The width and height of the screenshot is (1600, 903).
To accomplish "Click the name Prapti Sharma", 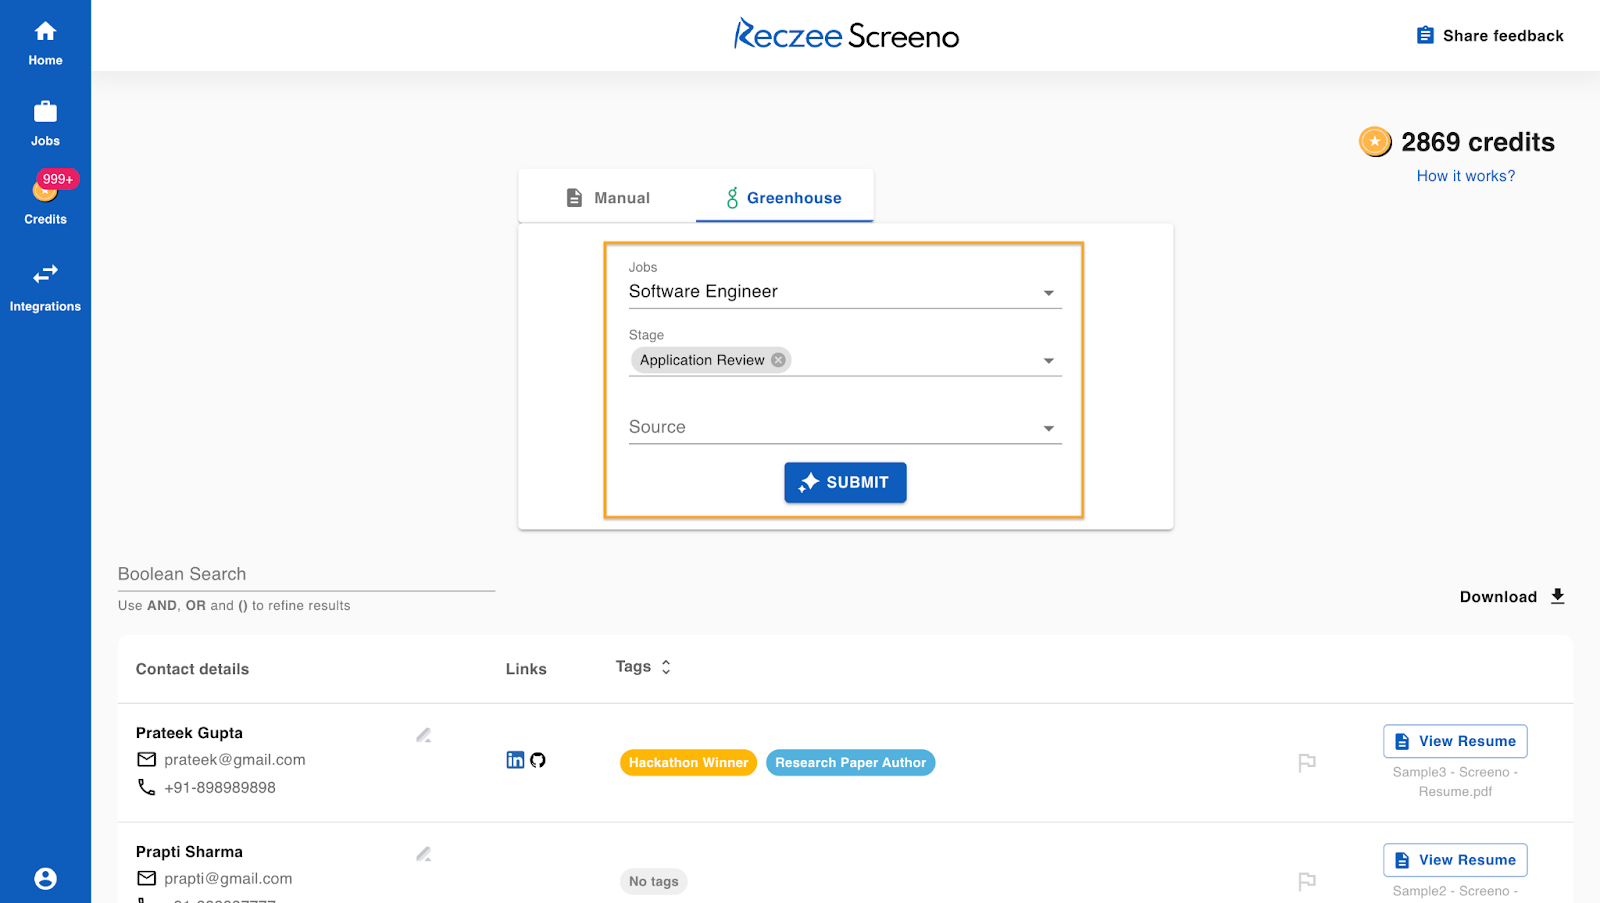I will (189, 852).
